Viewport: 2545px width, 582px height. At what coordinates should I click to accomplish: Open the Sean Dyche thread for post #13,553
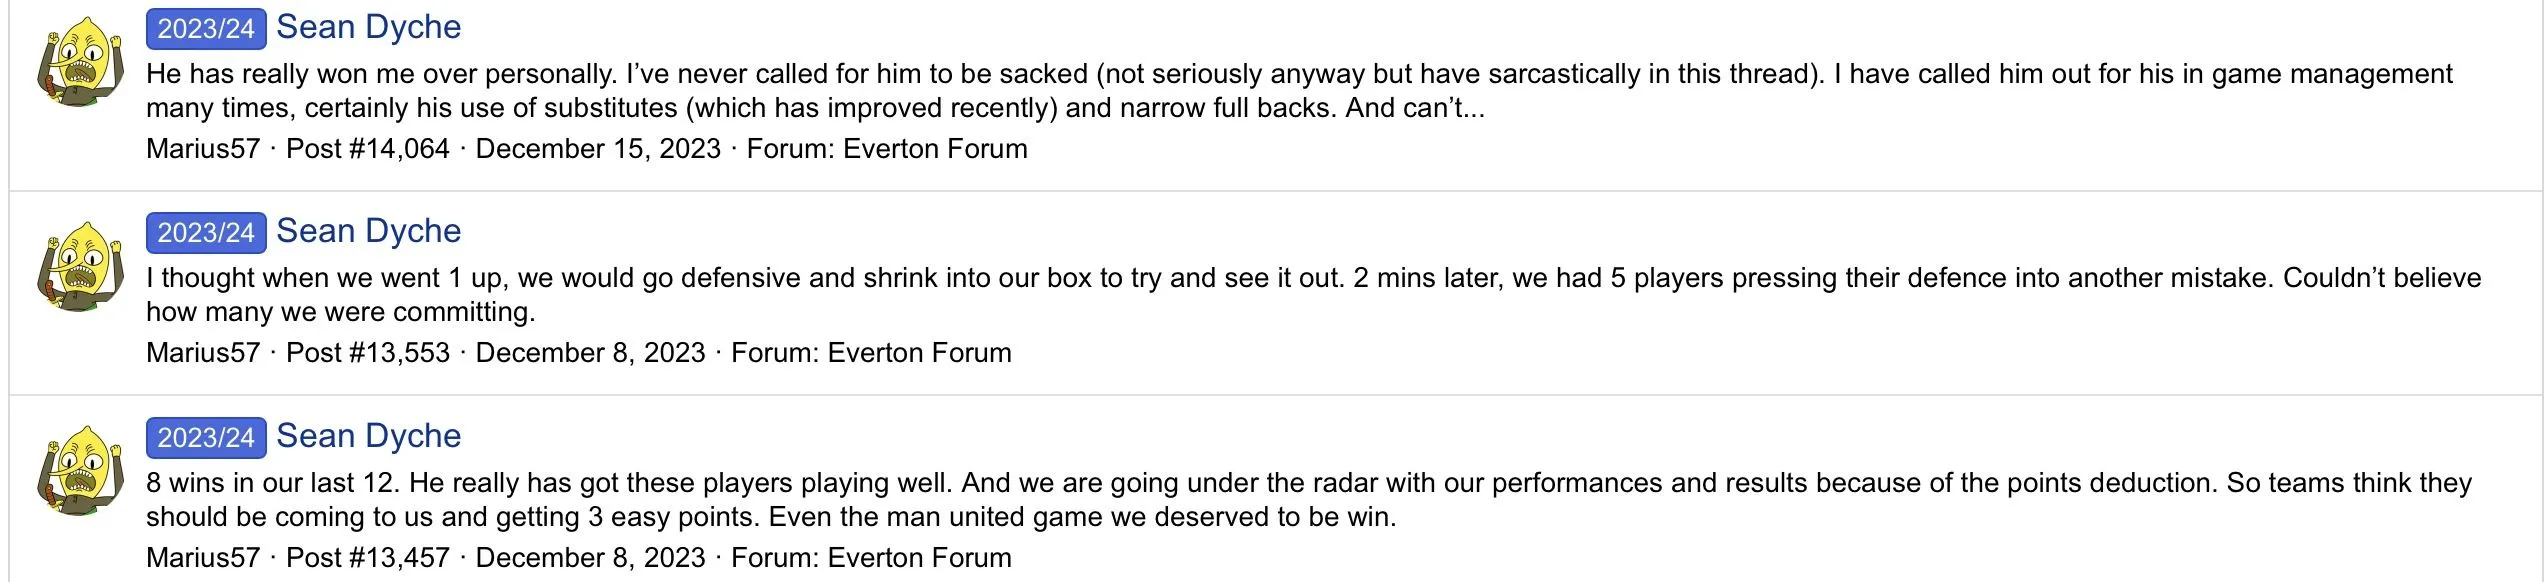tap(368, 231)
